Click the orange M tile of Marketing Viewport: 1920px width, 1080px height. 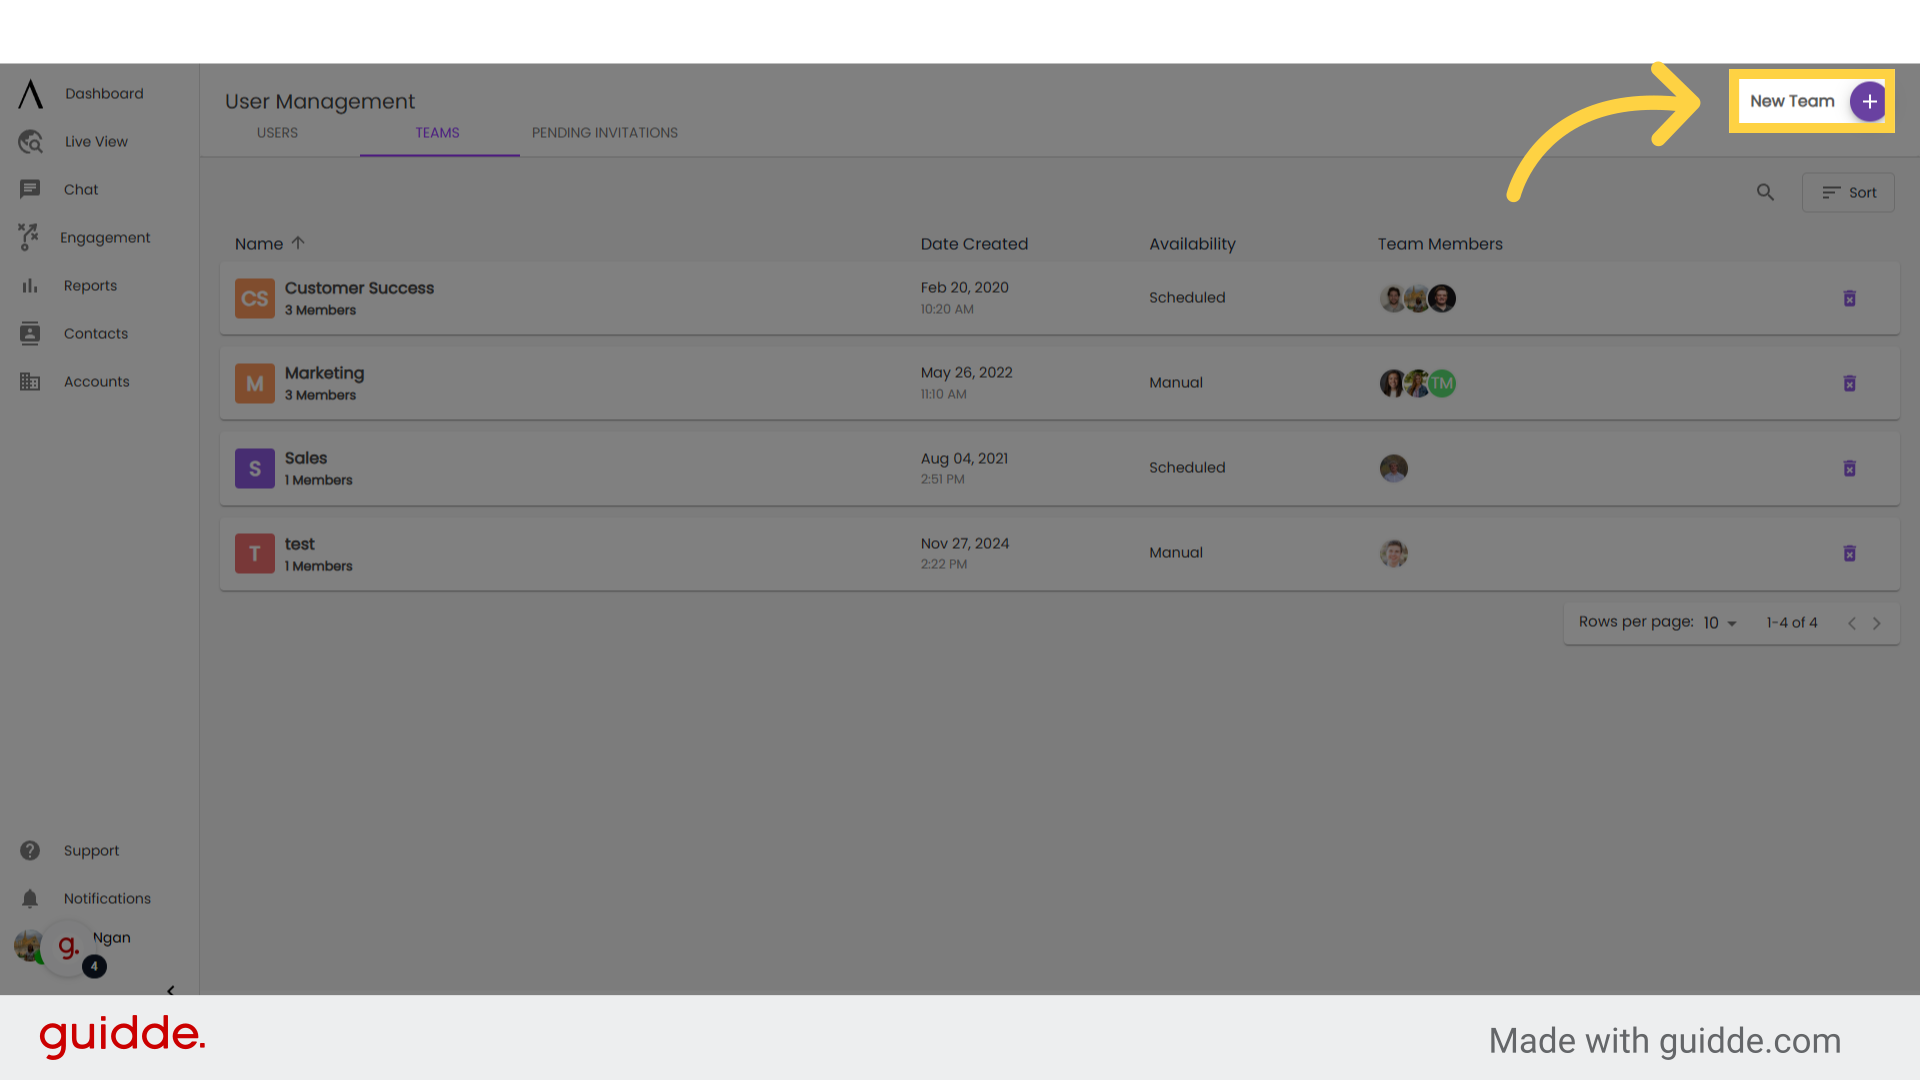(255, 383)
